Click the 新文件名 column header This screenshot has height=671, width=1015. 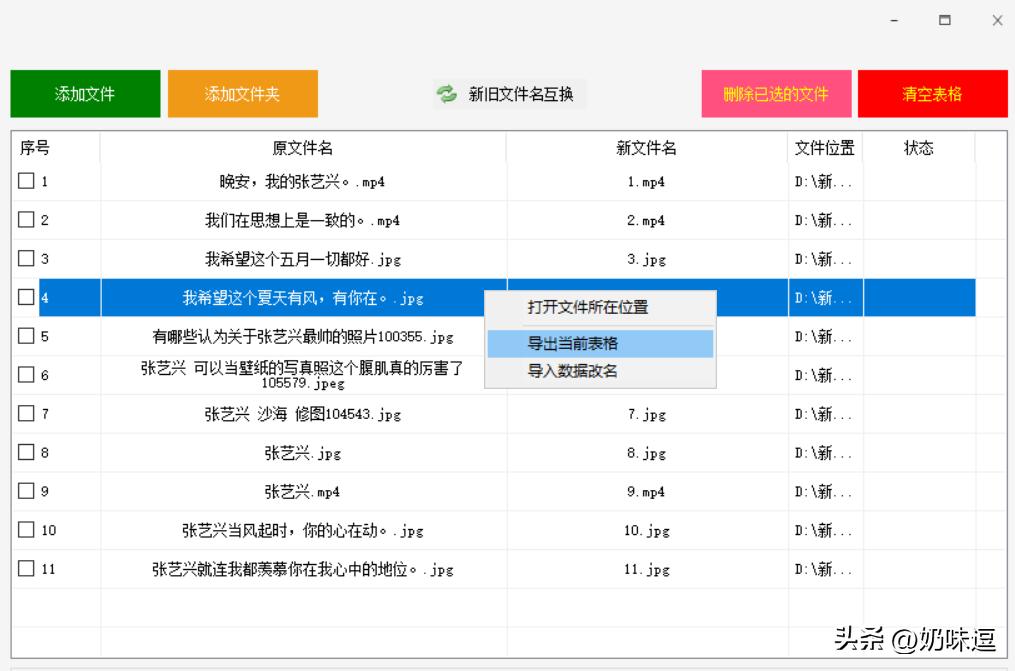click(x=646, y=148)
